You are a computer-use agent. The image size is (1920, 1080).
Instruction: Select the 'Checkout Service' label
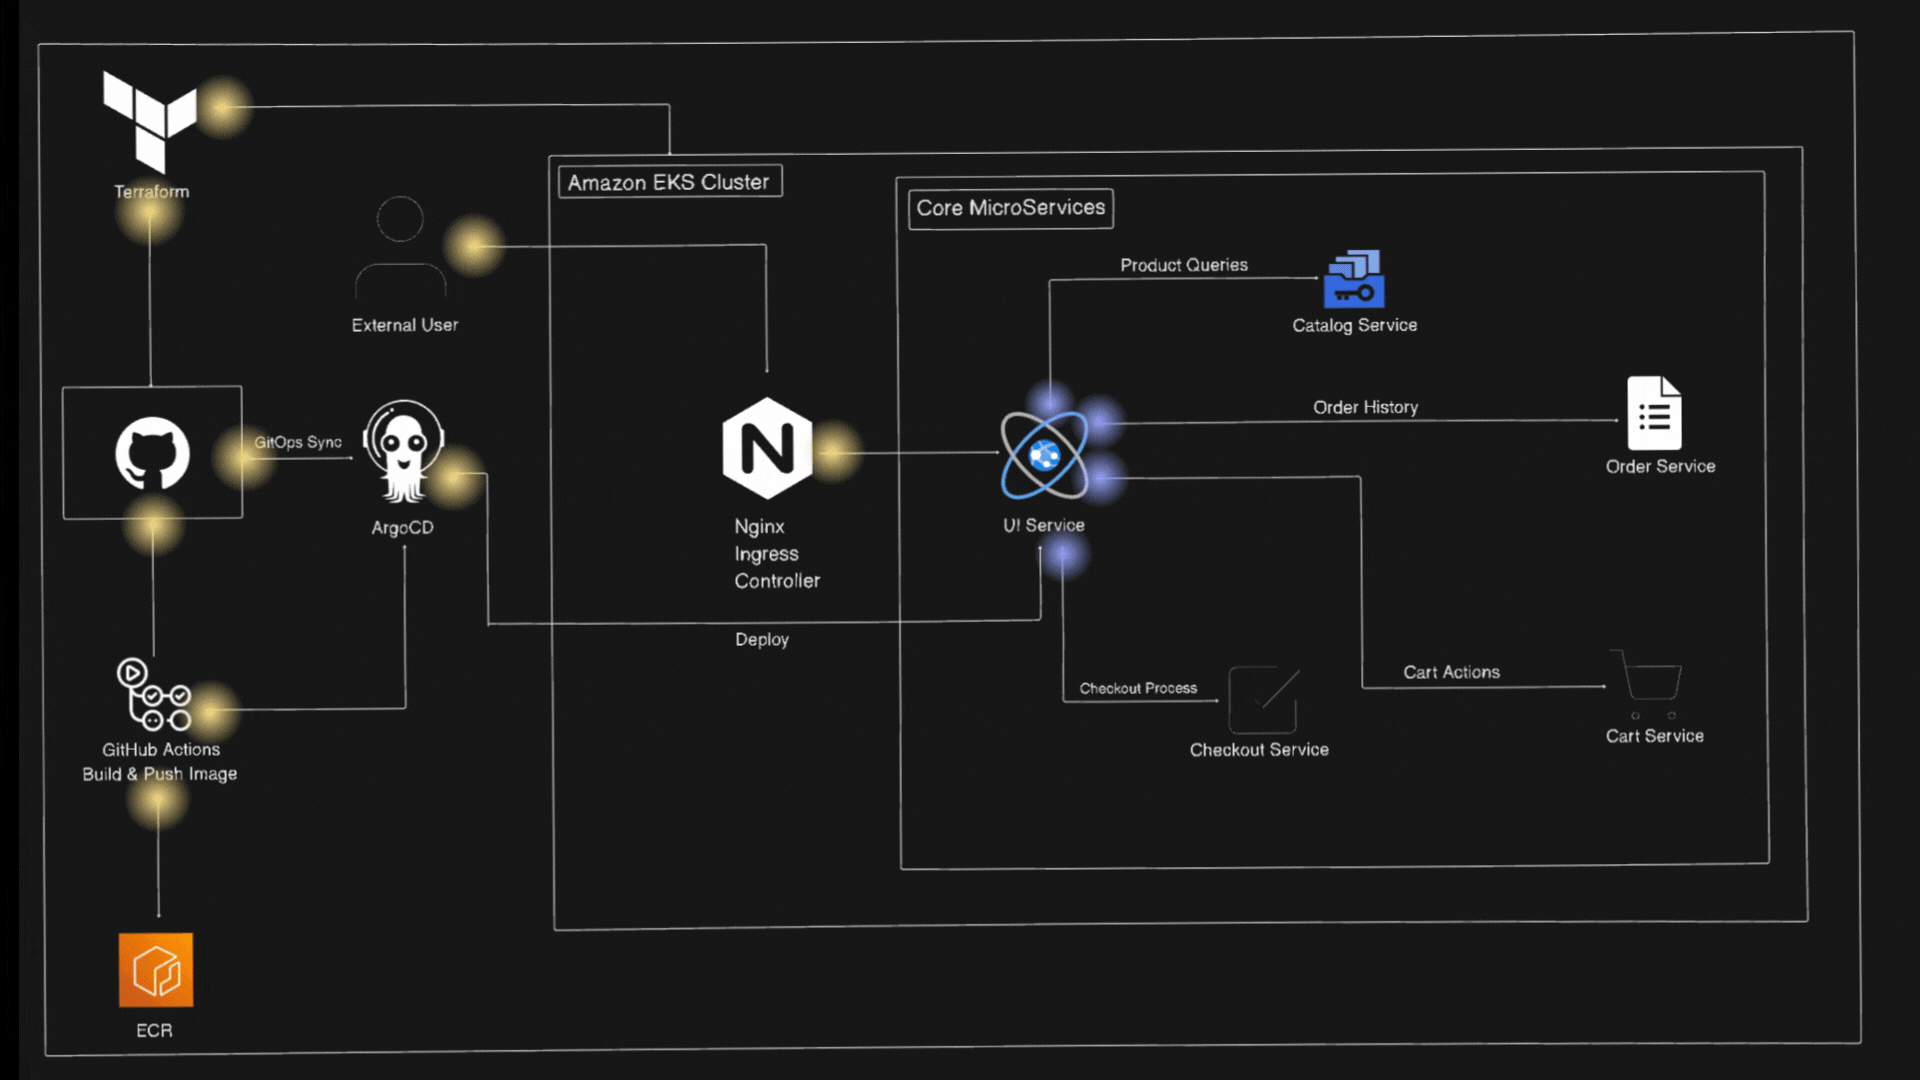tap(1259, 750)
